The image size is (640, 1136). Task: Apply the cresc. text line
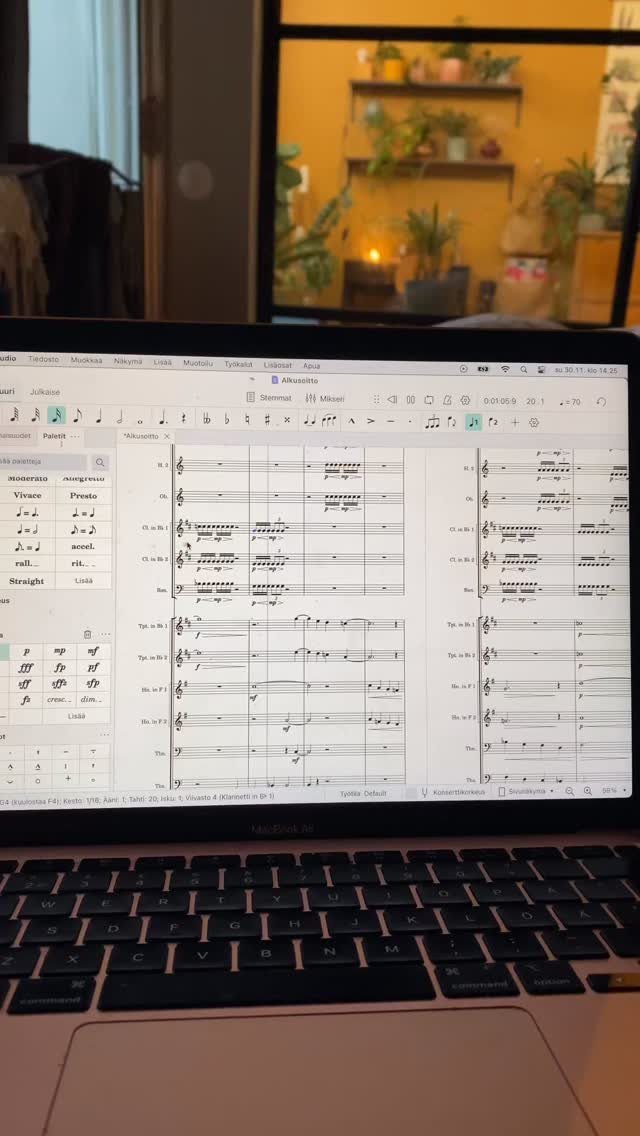59,700
